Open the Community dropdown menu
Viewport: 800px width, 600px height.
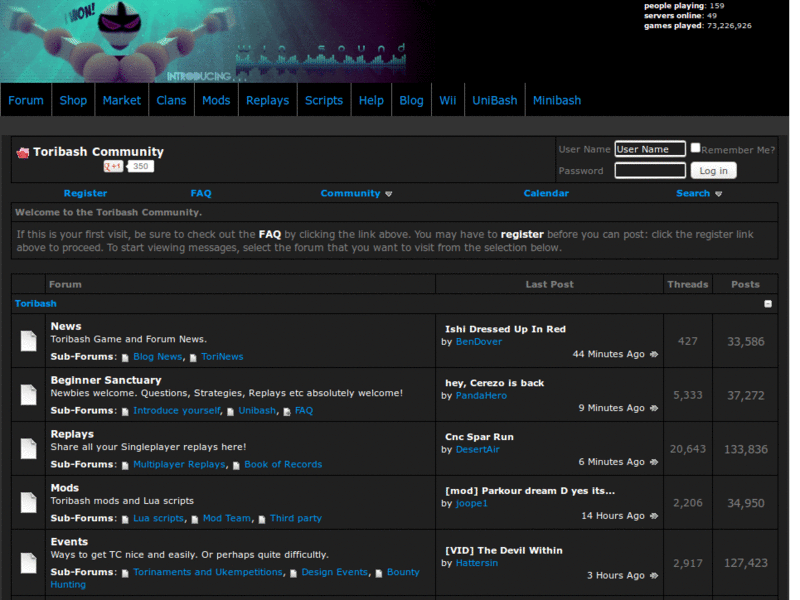pos(356,193)
